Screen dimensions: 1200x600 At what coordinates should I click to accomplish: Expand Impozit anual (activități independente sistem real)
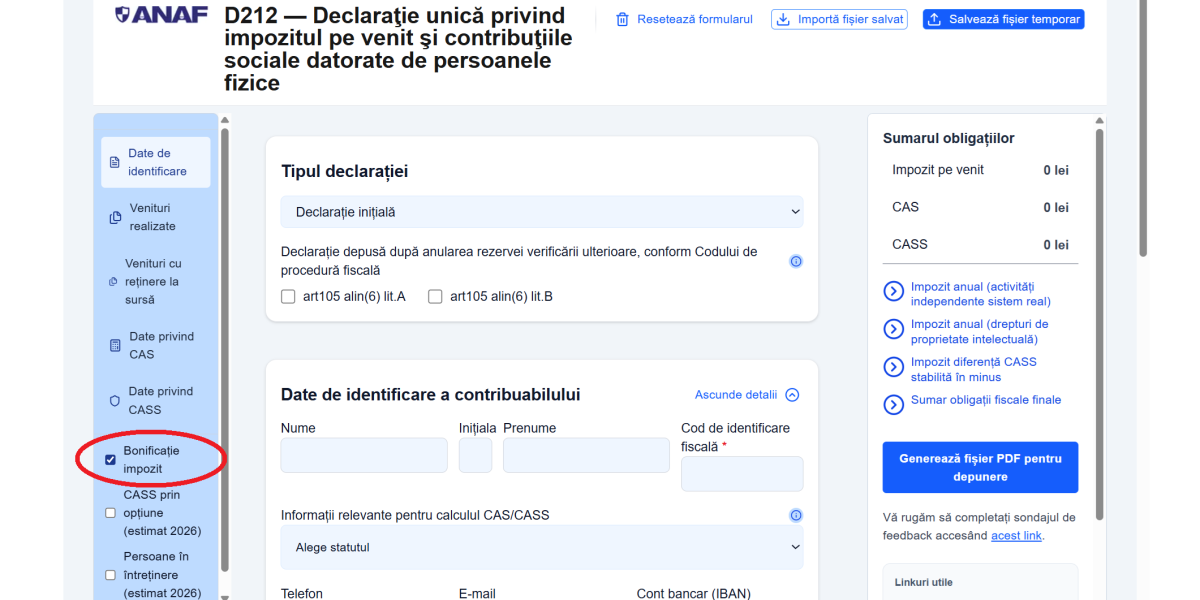[893, 291]
